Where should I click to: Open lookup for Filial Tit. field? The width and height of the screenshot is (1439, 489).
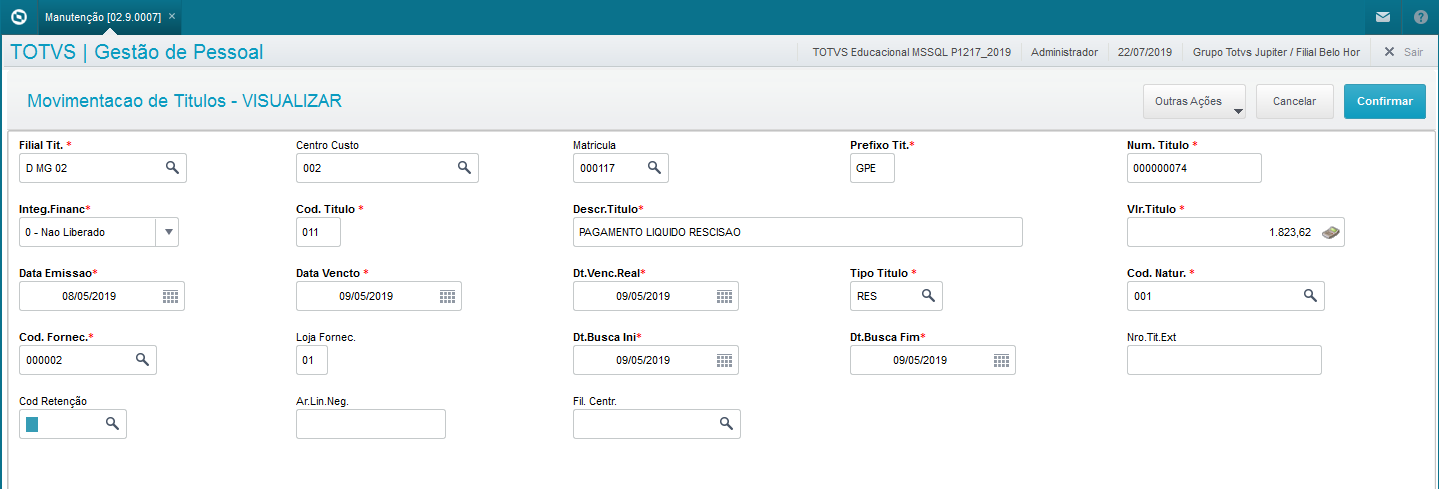tap(172, 168)
